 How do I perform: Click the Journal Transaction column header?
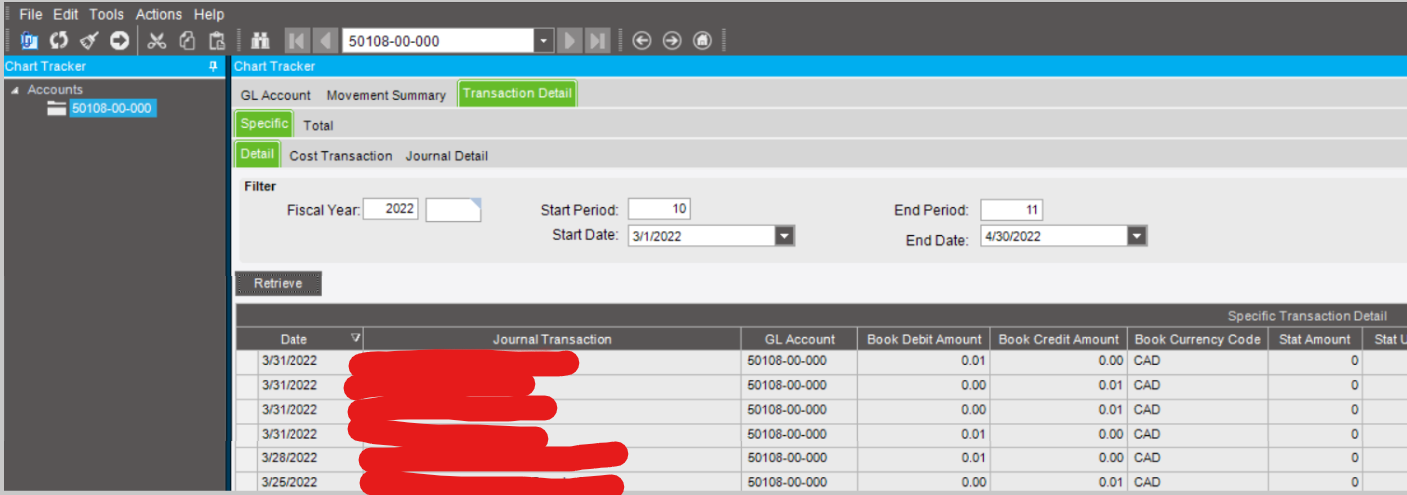552,339
